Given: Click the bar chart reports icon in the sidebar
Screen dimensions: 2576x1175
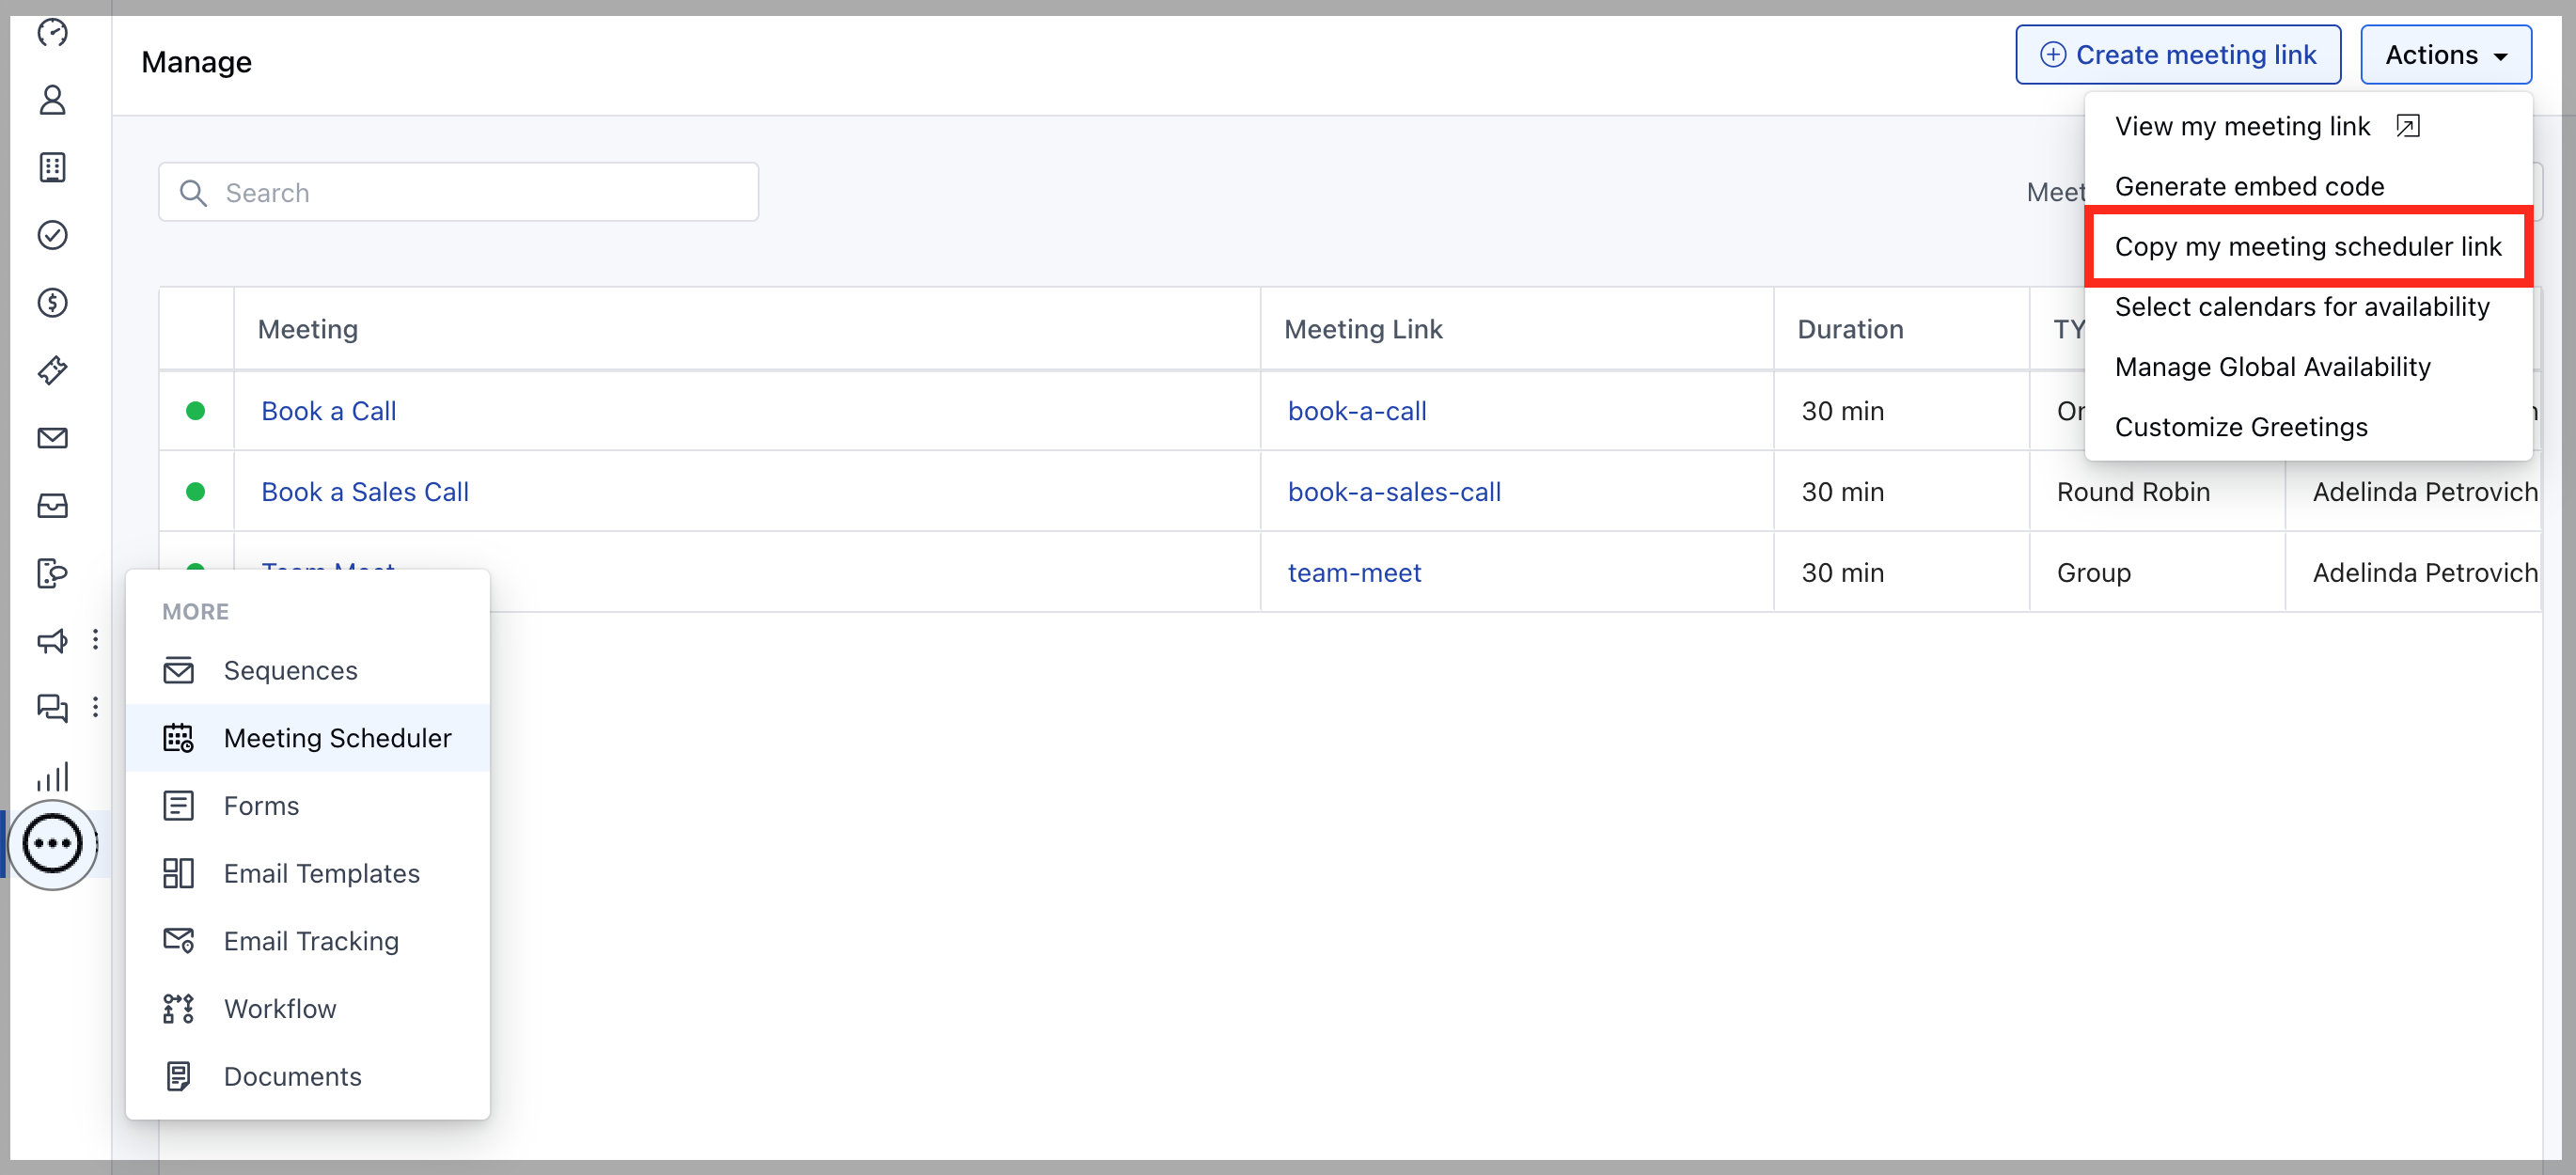Looking at the screenshot, I should (52, 777).
